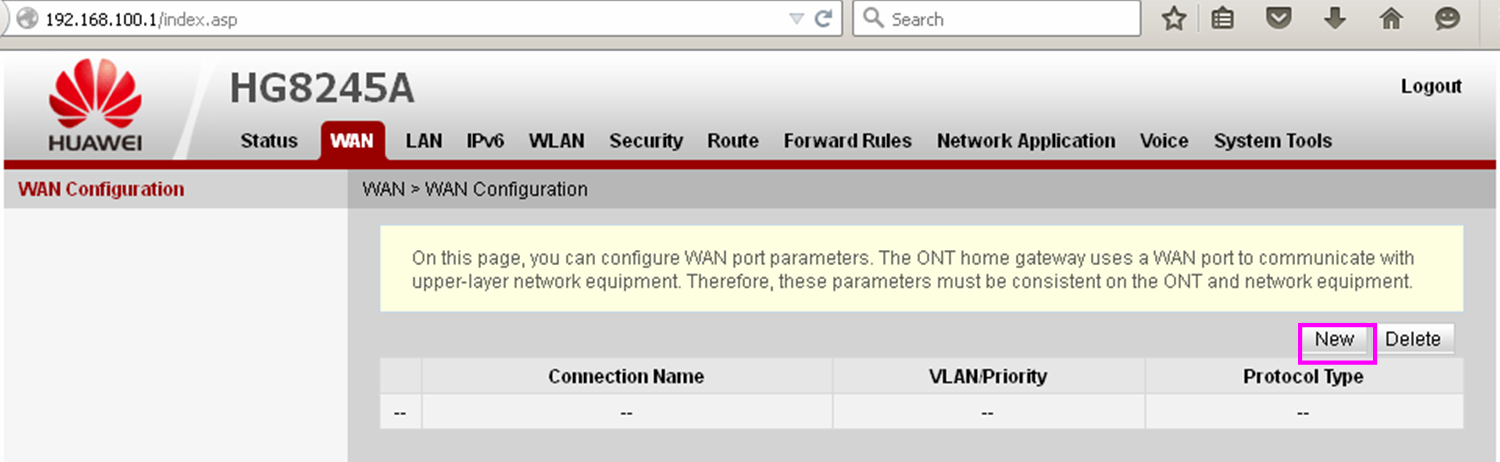Go to browser home page icon

(1391, 19)
